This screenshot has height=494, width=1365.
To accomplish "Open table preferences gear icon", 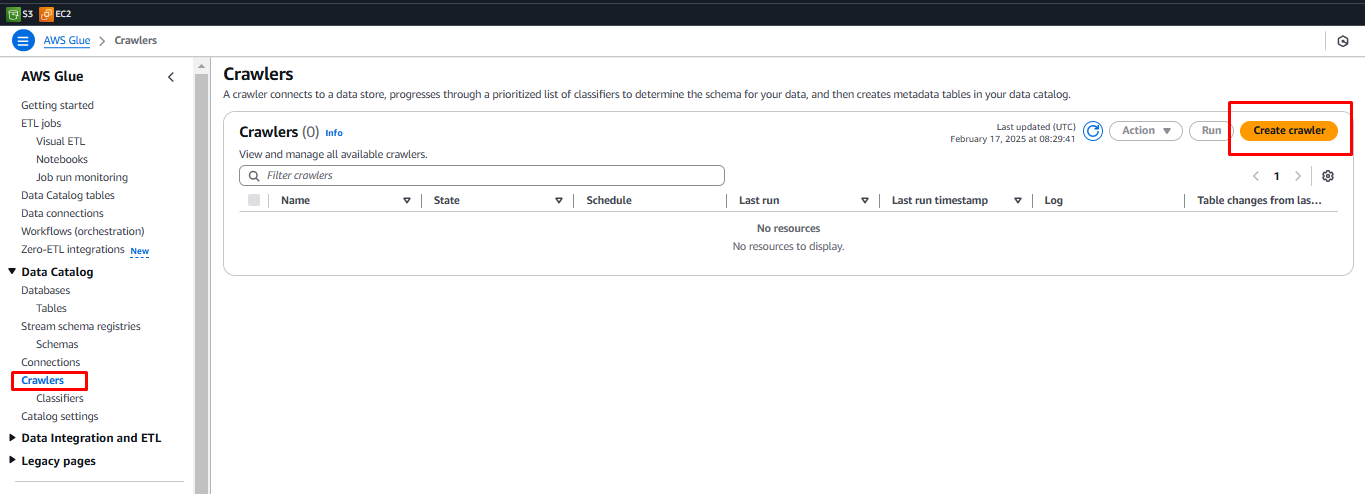I will click(1328, 176).
